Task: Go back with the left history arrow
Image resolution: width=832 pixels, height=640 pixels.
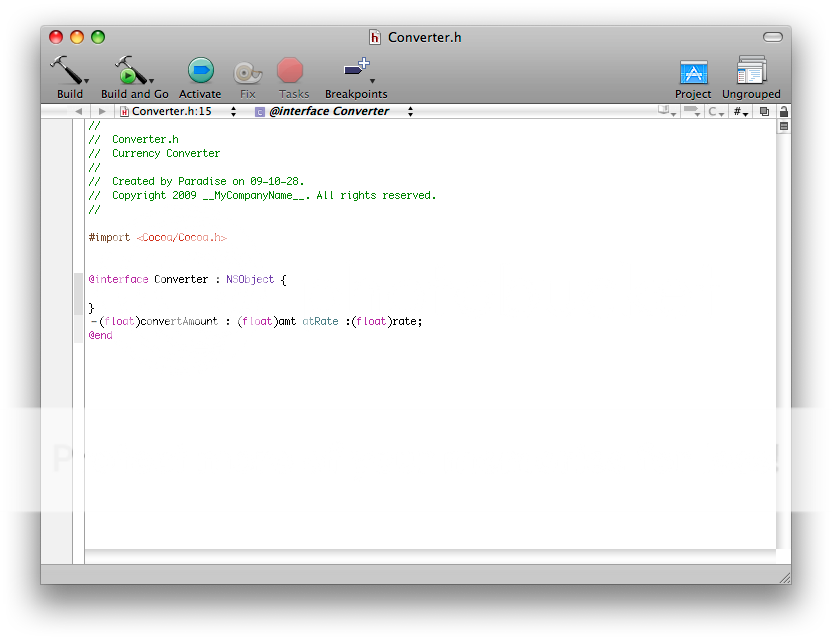Action: point(79,111)
